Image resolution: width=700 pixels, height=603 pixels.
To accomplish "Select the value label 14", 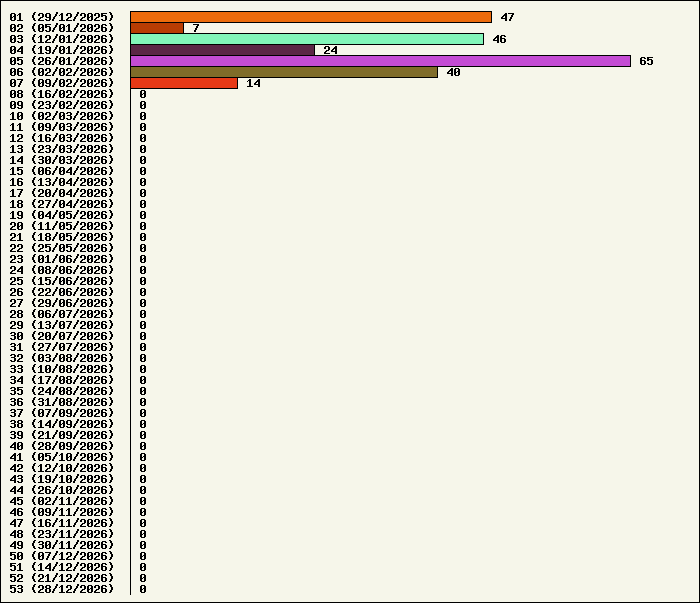I will point(253,83).
